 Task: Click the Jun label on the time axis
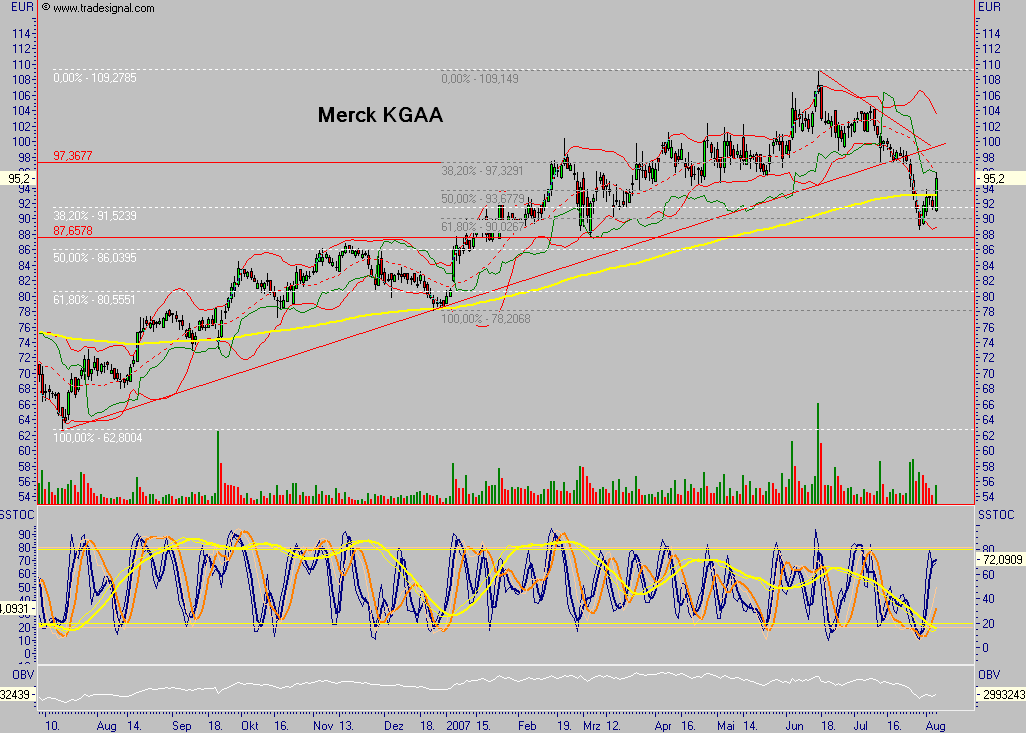[794, 726]
